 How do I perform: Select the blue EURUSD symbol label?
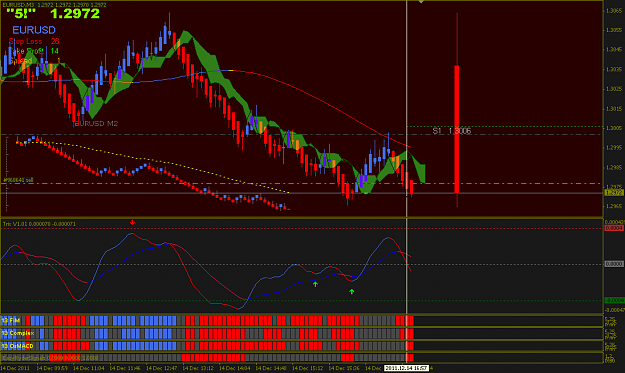(x=34, y=30)
